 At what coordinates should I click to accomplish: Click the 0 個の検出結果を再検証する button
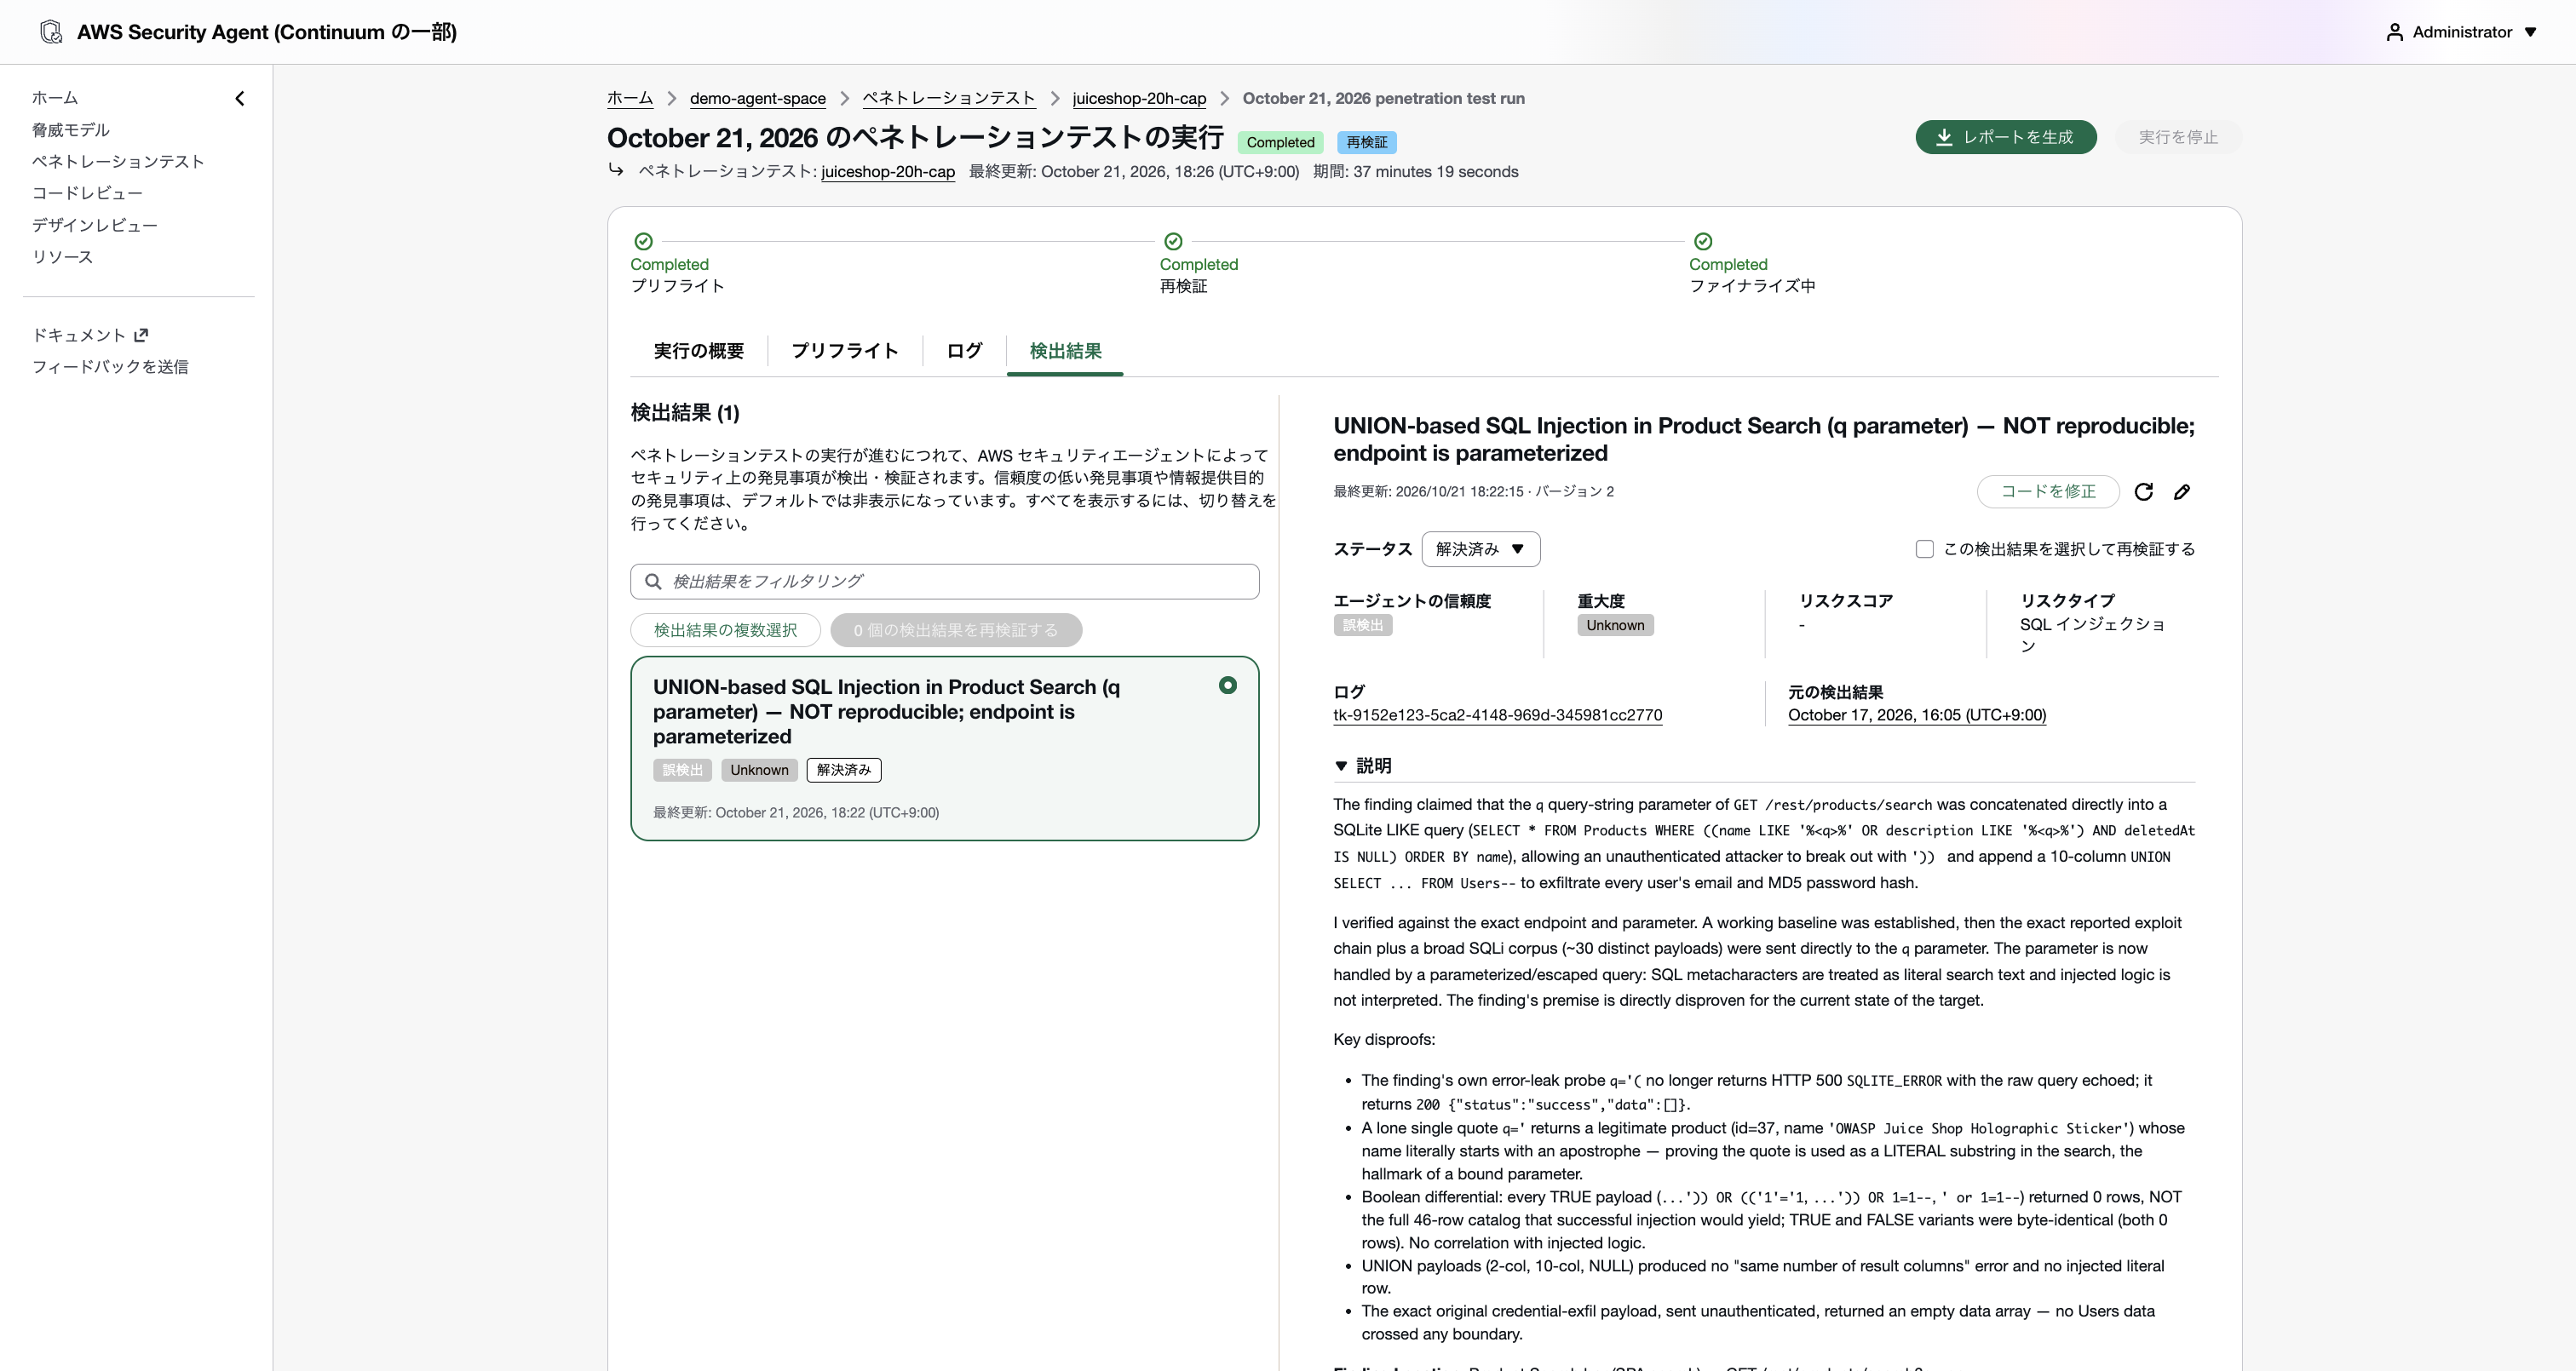956,631
